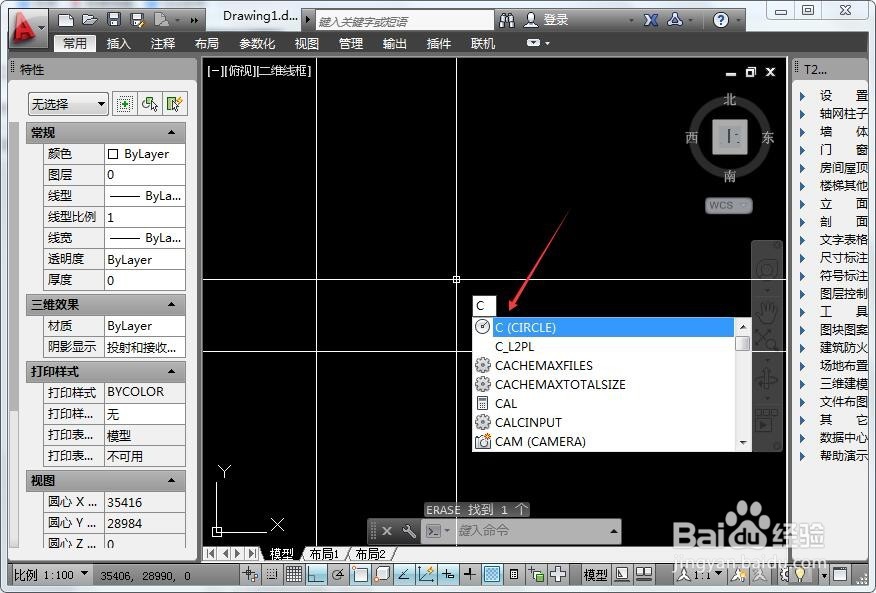
Task: Click the Quick Properties status bar icon
Action: coord(514,575)
